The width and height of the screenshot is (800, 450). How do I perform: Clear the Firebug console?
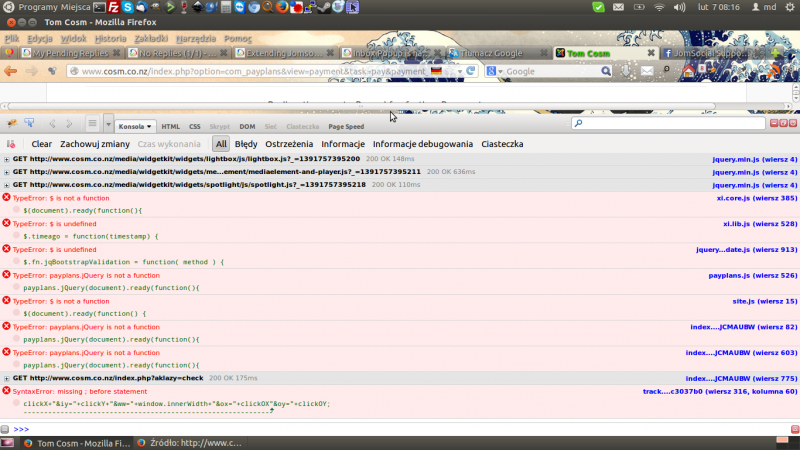41,144
